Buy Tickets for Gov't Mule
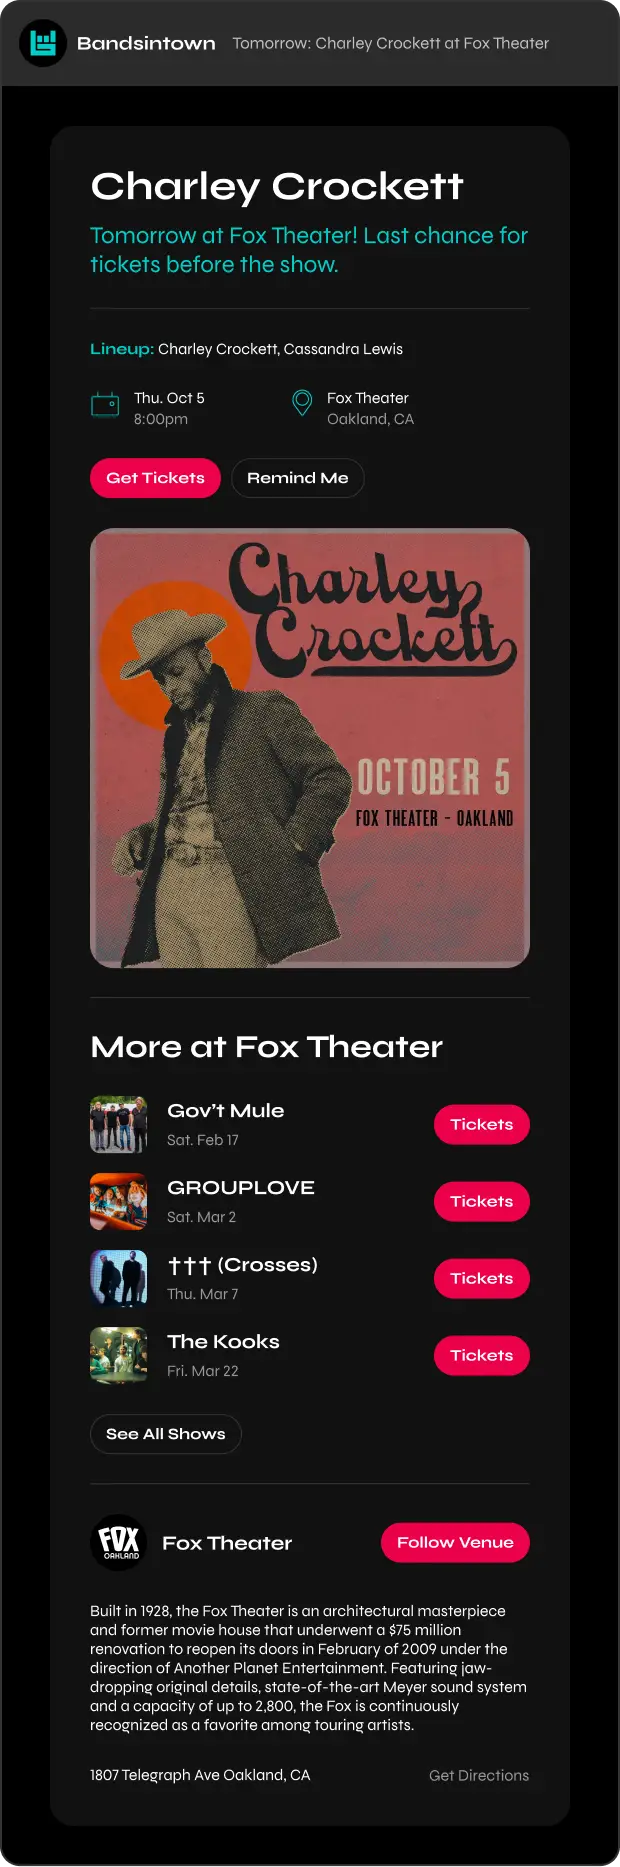 point(482,1124)
